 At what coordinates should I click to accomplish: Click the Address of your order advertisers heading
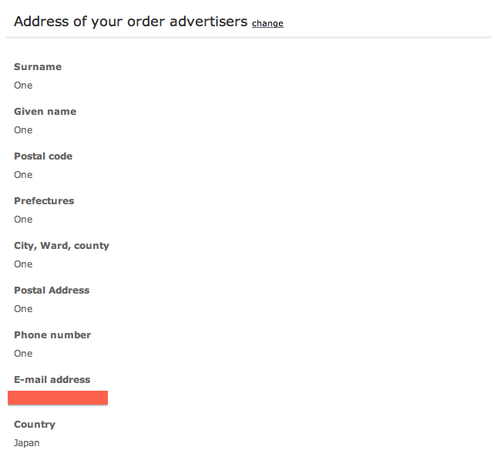pos(131,22)
